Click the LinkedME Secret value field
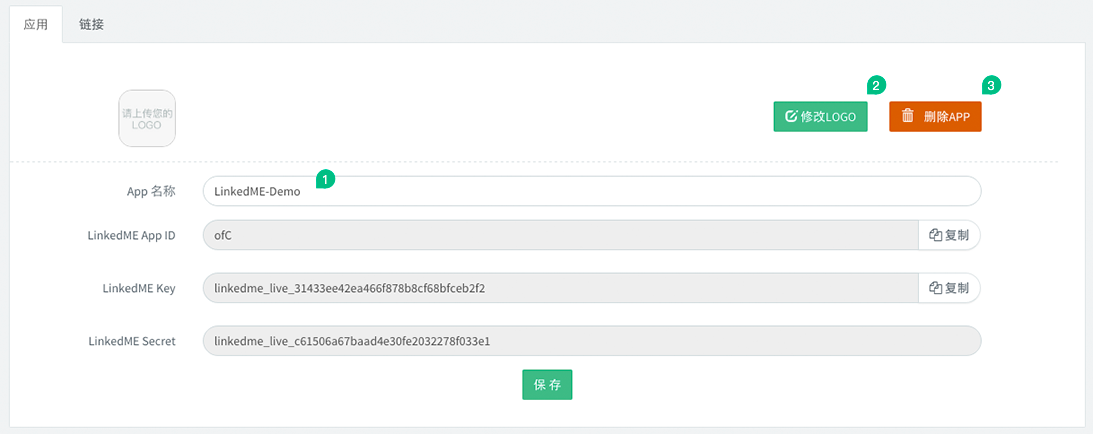 (x=592, y=341)
